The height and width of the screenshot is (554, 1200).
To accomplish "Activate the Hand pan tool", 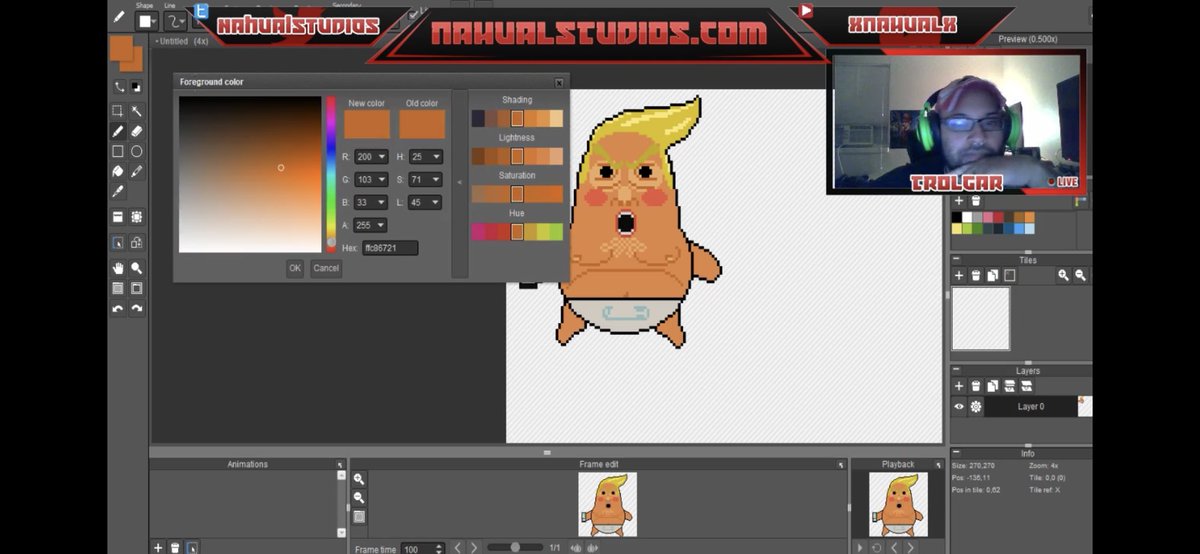I will [118, 268].
